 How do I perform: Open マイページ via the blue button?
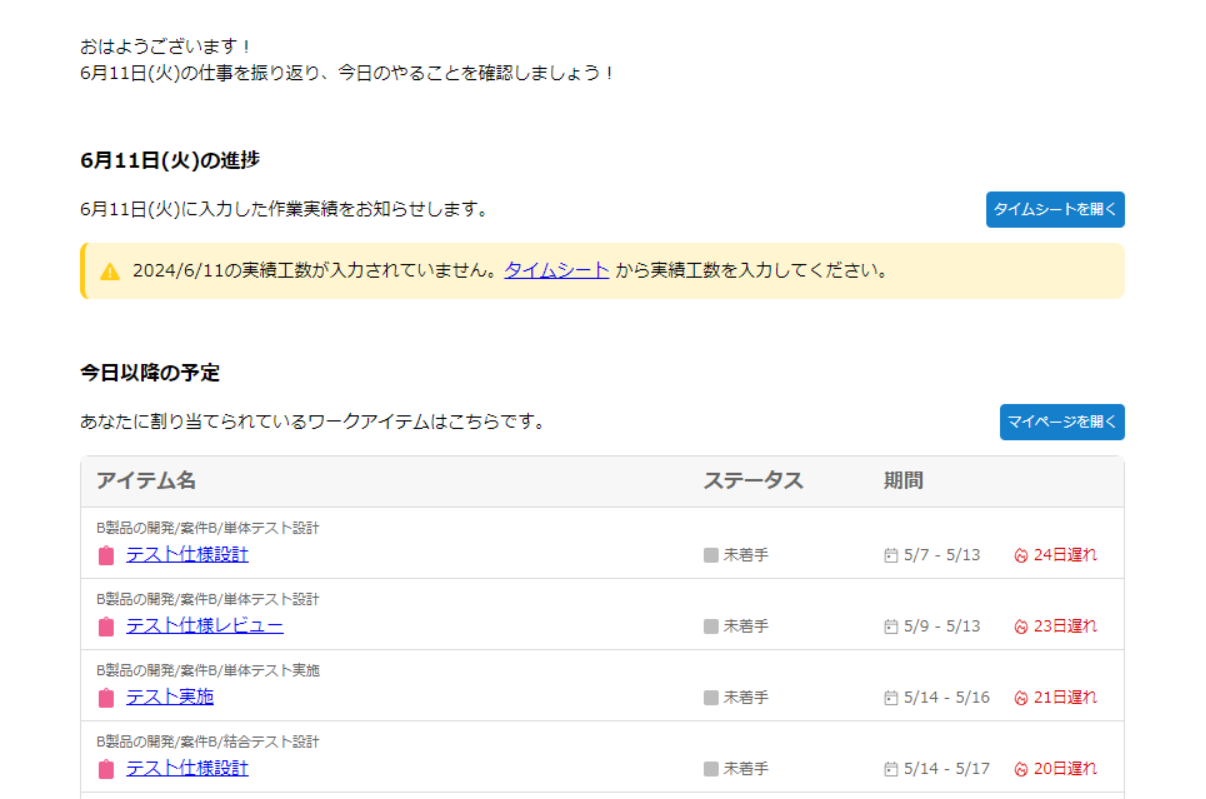click(1061, 422)
